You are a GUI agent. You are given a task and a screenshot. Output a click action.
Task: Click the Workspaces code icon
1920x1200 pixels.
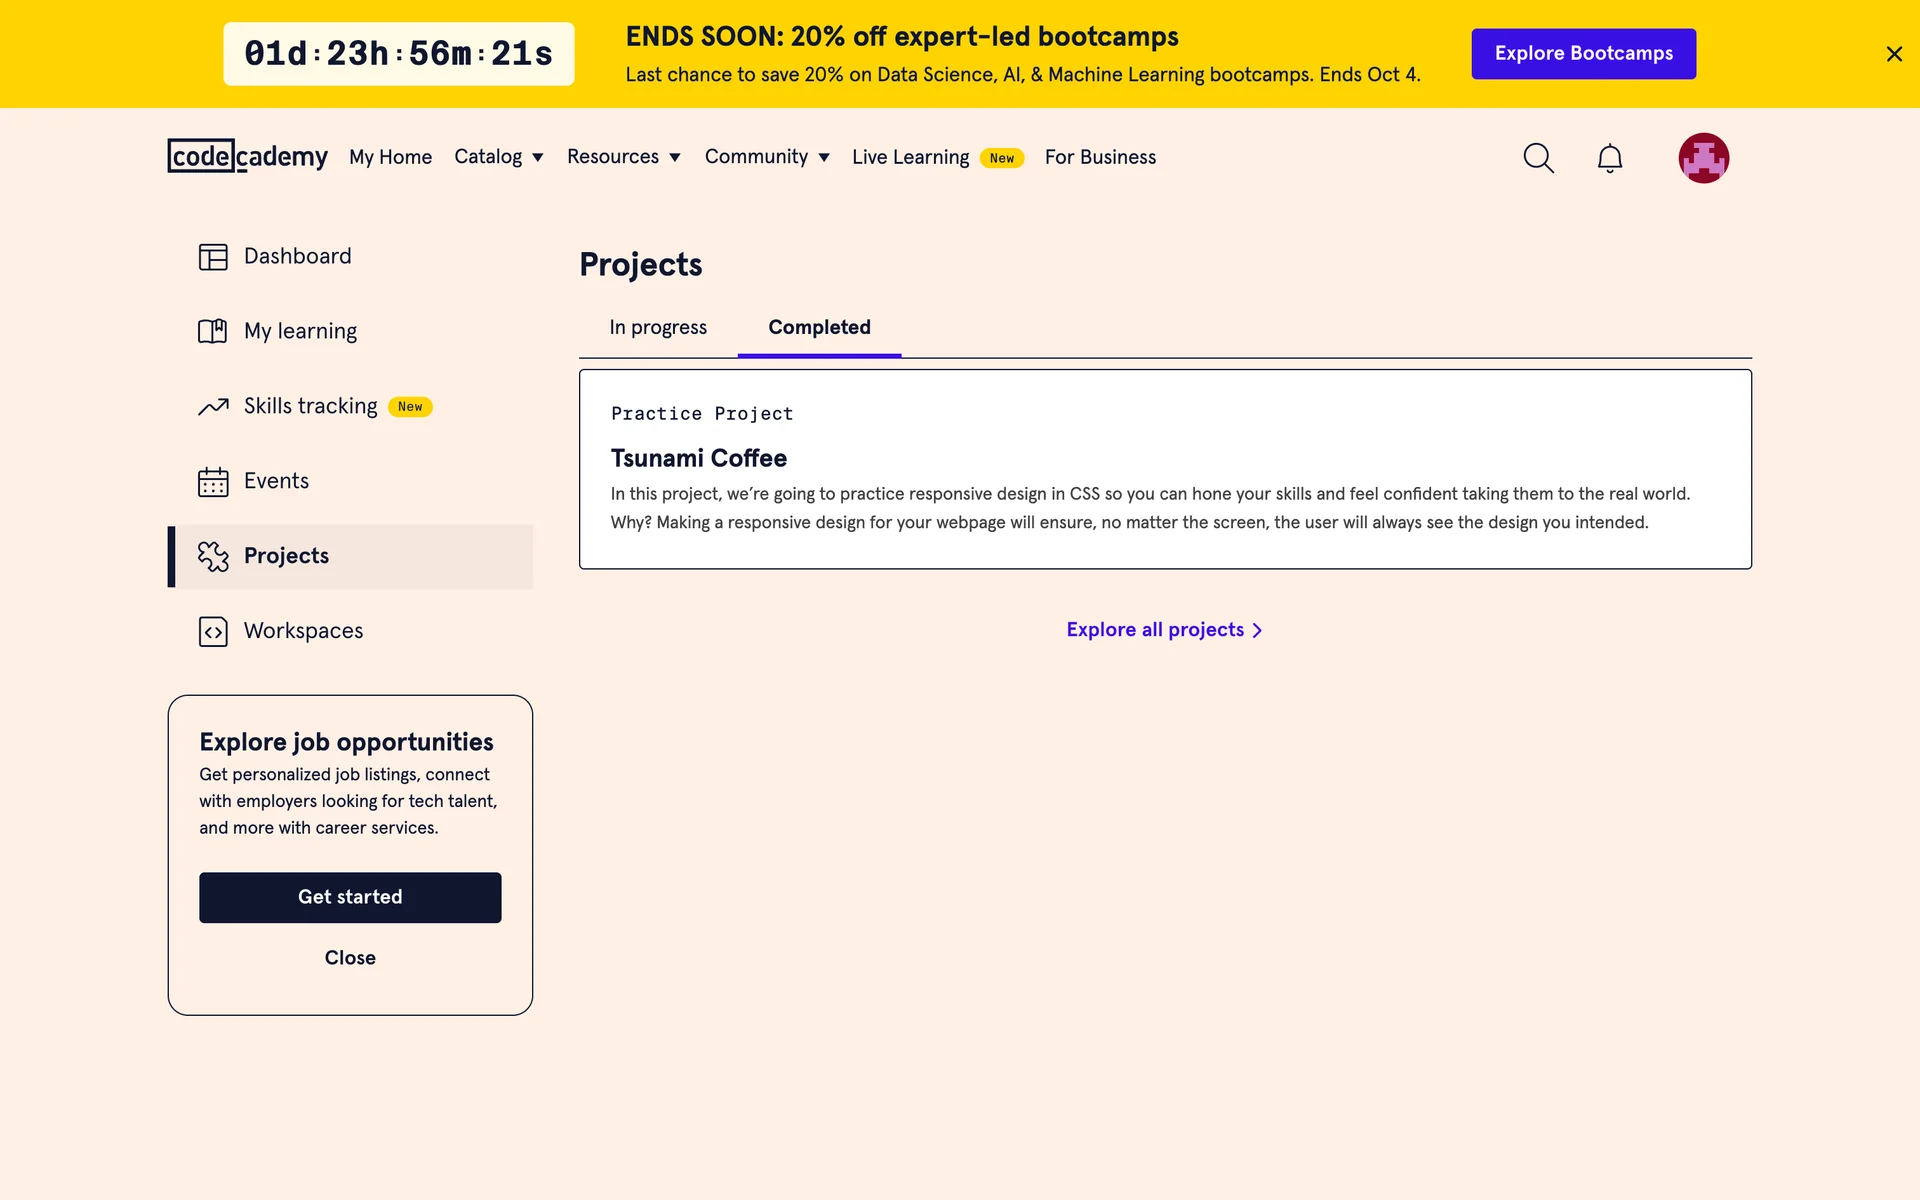(213, 632)
